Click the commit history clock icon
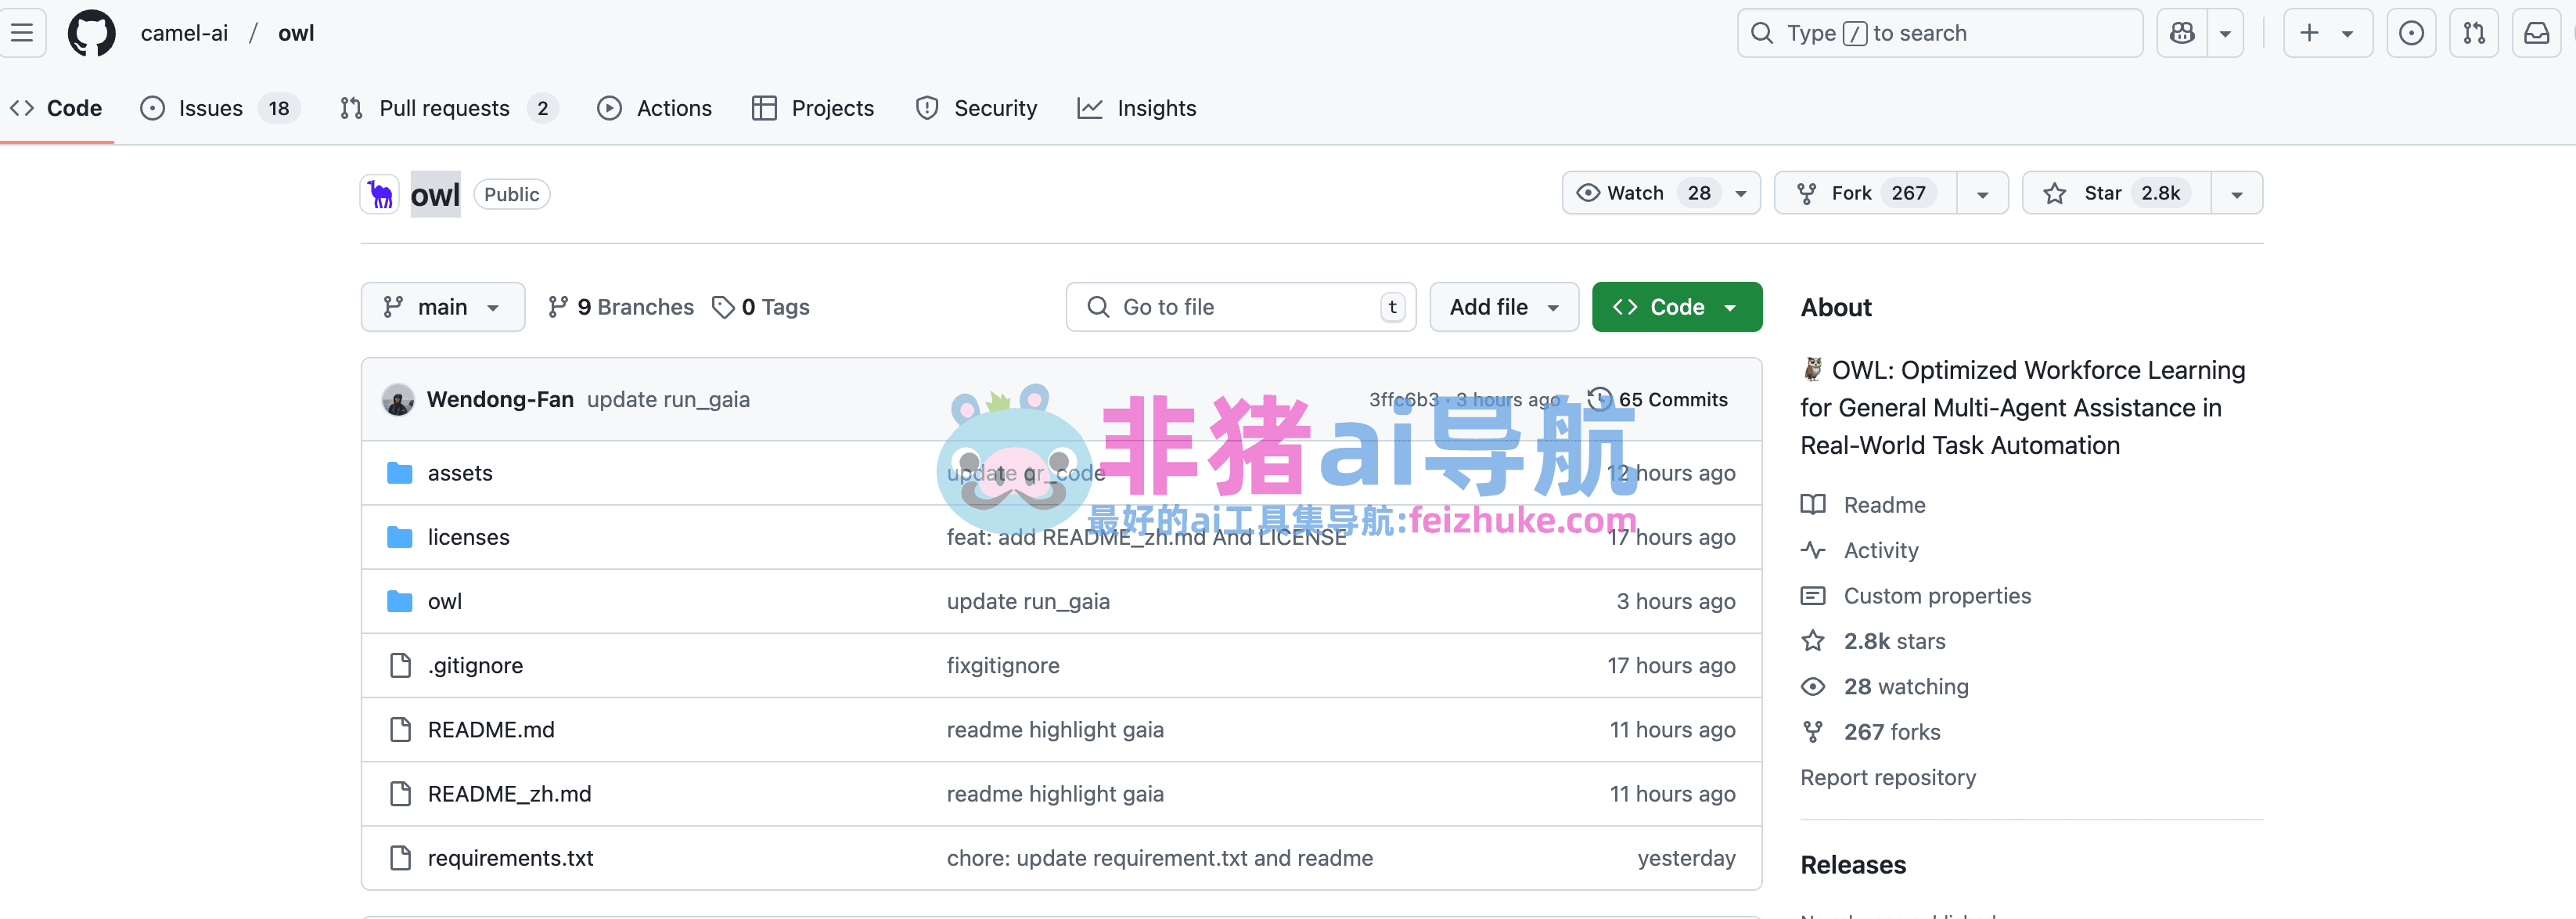Image resolution: width=2576 pixels, height=919 pixels. (1600, 399)
